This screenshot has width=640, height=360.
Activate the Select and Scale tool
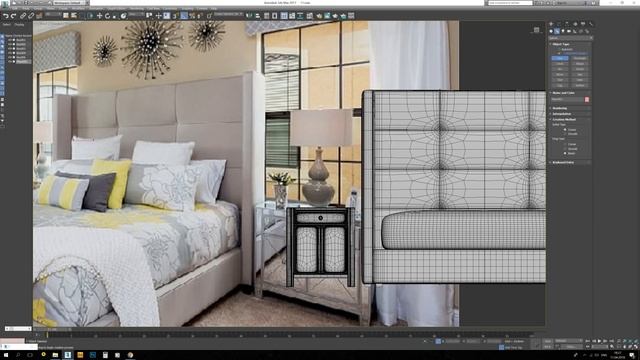(x=115, y=16)
